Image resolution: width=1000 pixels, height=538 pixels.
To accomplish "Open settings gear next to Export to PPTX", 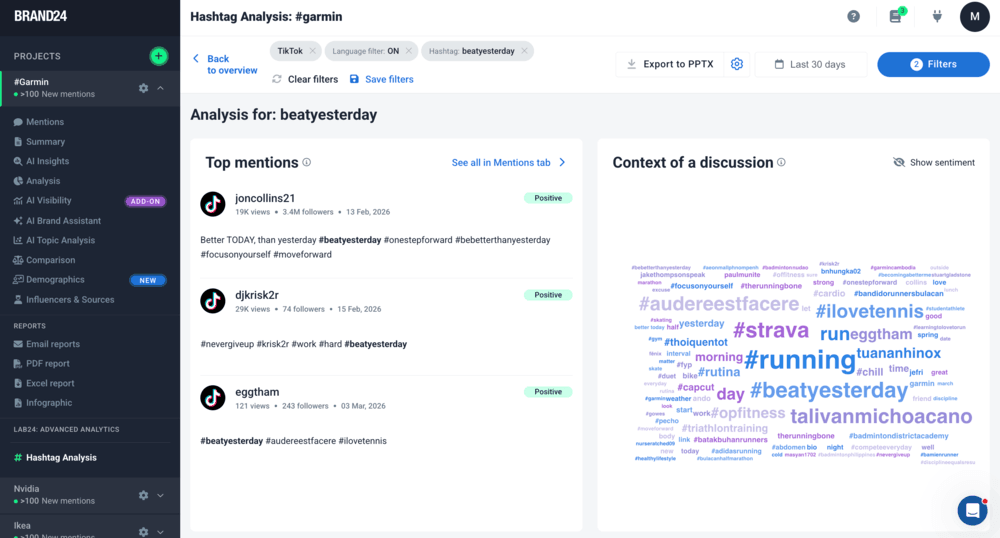I will click(x=737, y=64).
